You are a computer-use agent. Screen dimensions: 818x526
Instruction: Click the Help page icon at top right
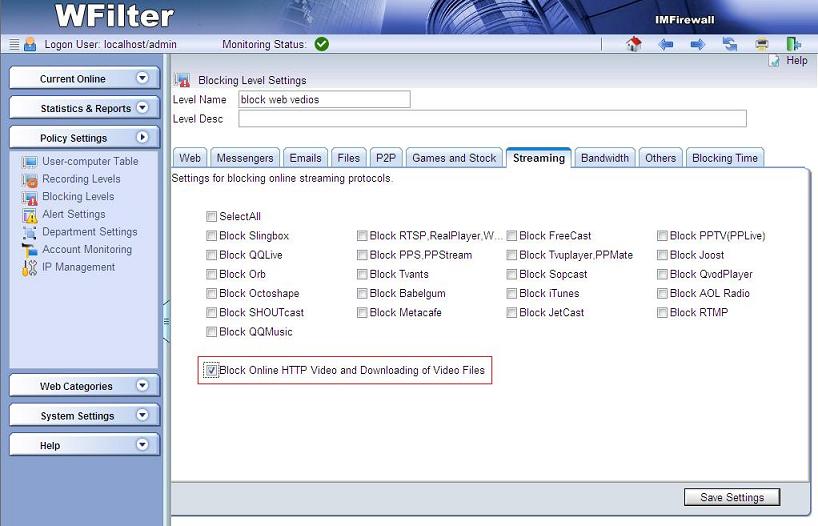pyautogui.click(x=774, y=61)
